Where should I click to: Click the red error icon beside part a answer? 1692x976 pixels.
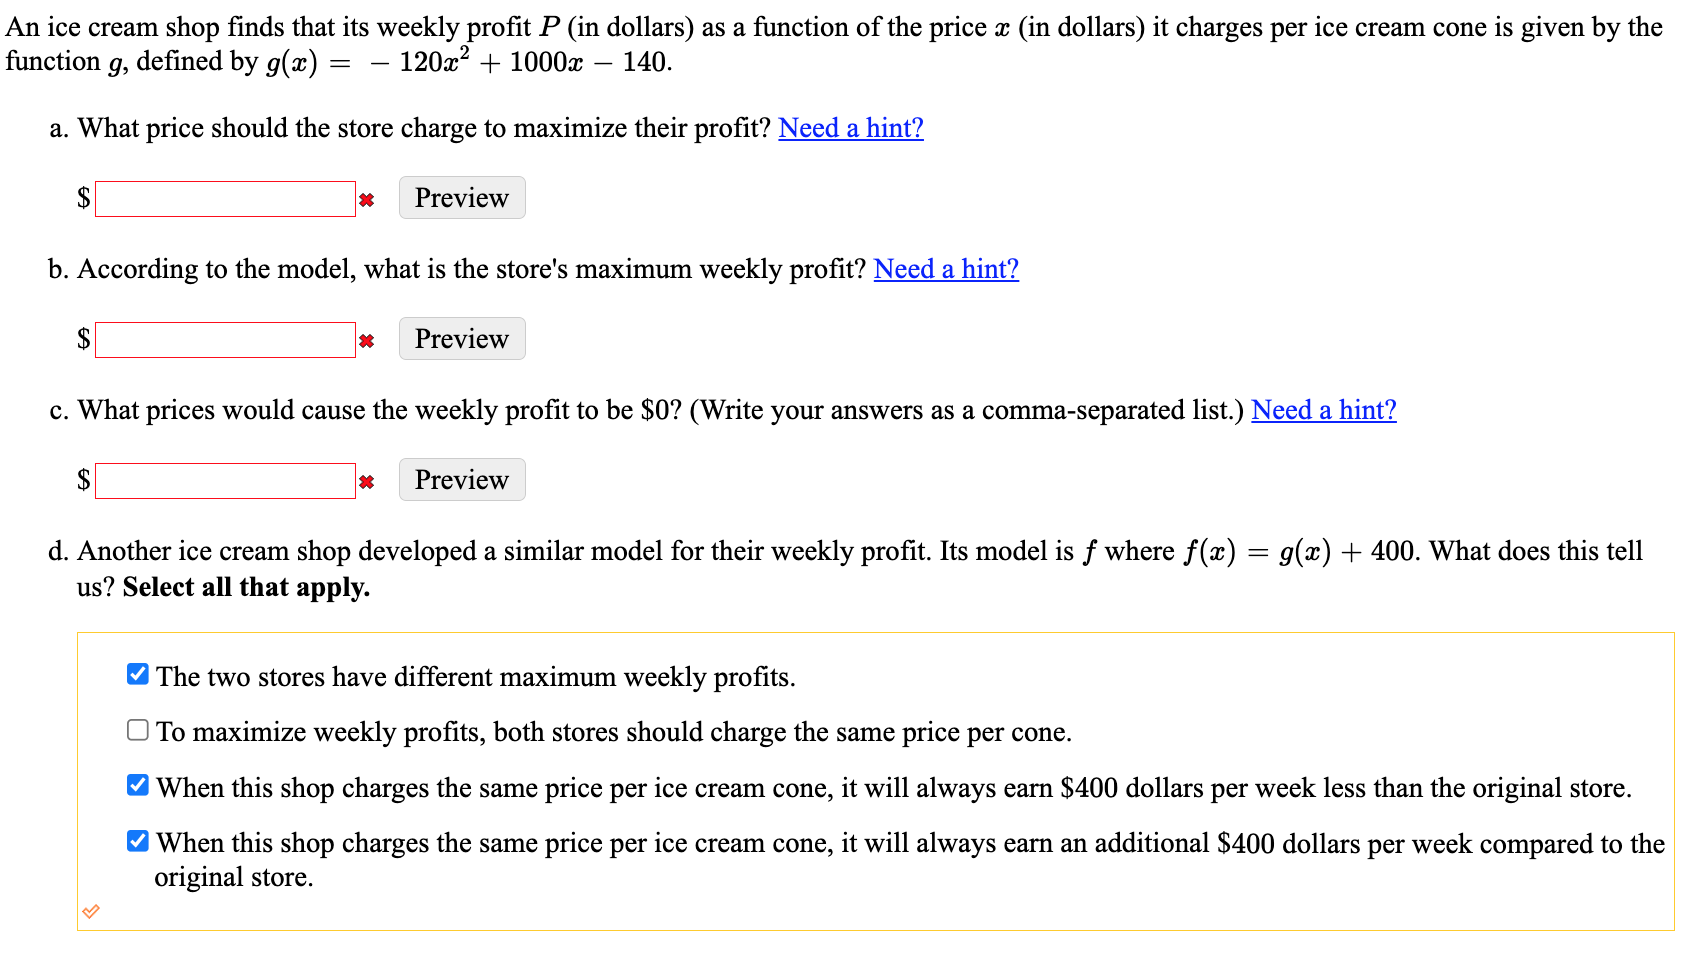point(367,199)
